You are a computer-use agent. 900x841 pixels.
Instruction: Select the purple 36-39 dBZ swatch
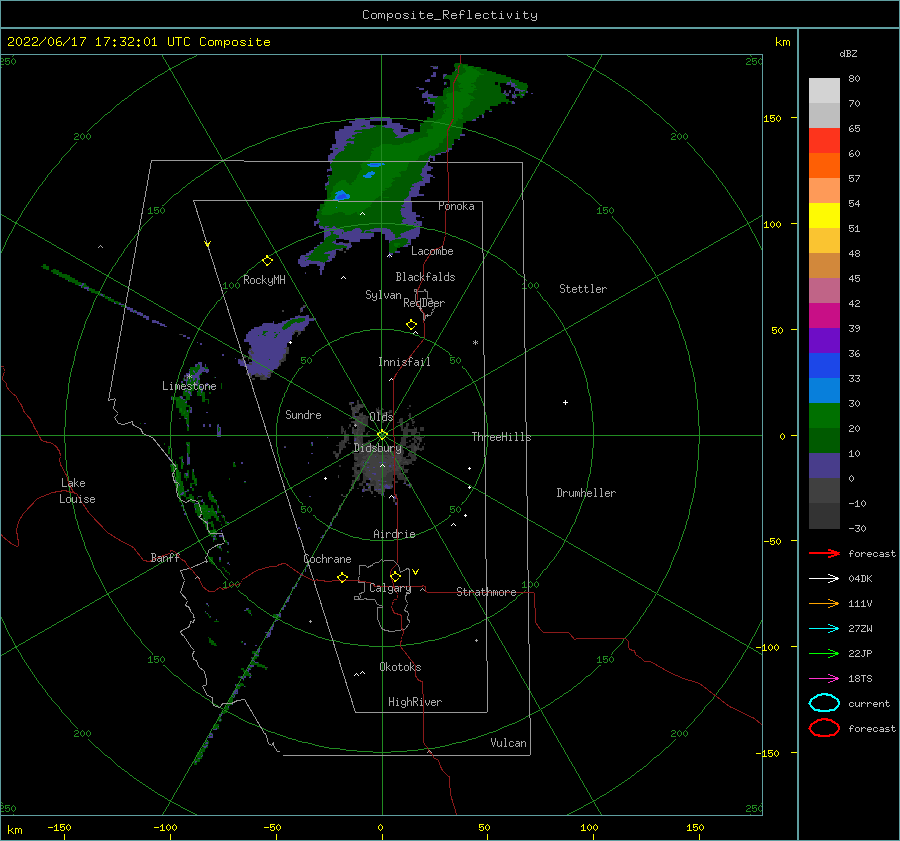click(824, 340)
